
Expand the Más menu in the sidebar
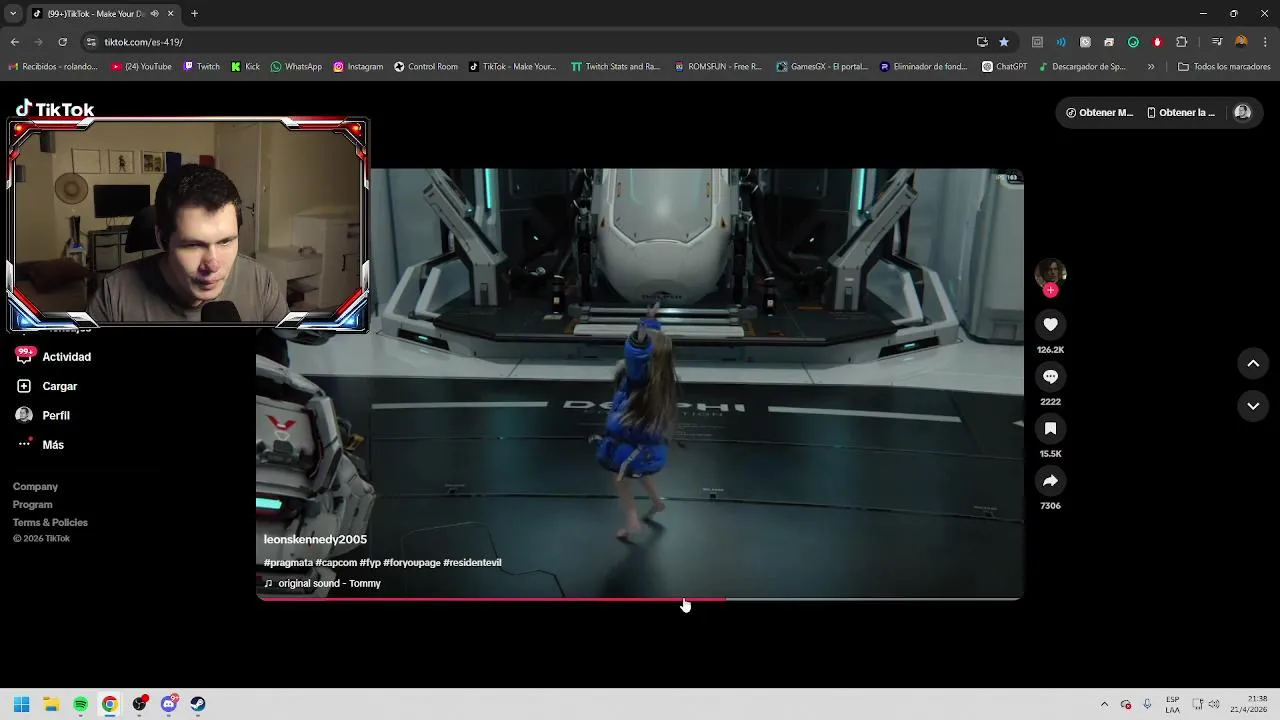[x=53, y=445]
